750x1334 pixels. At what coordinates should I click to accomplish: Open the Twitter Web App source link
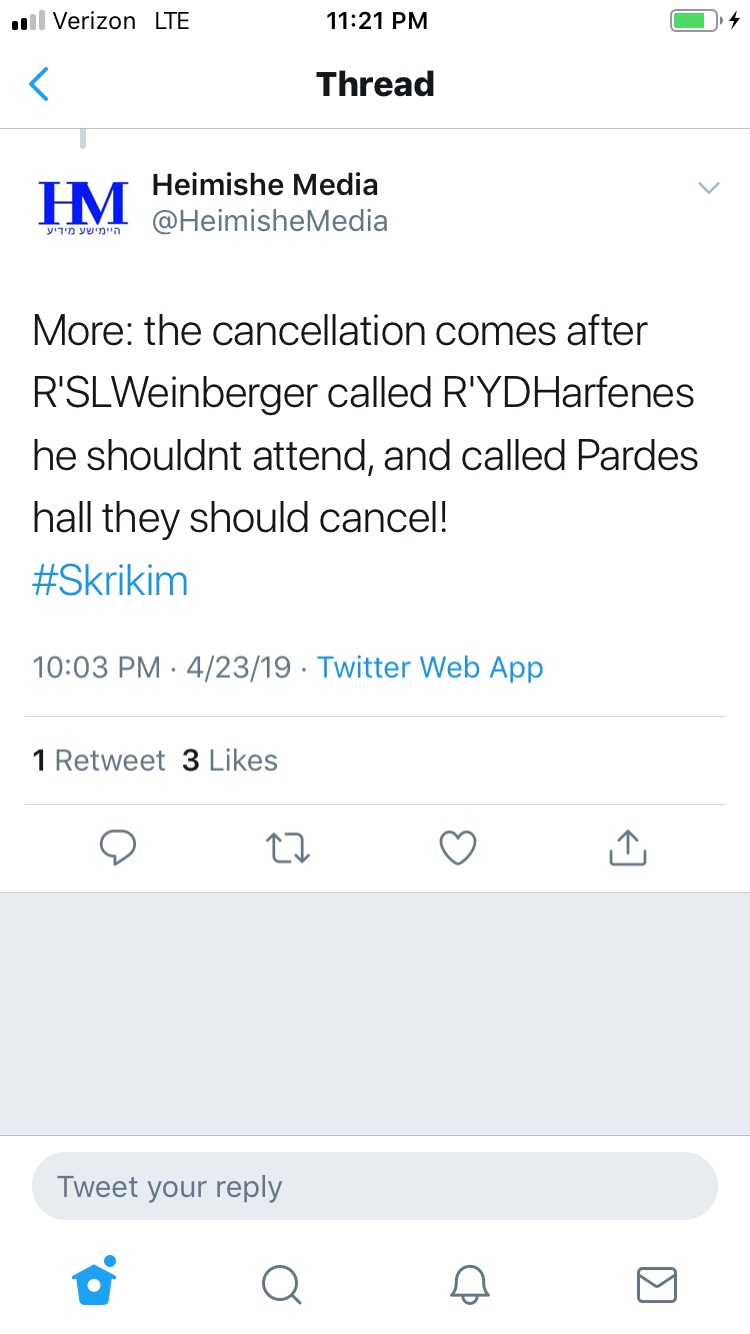coord(430,668)
